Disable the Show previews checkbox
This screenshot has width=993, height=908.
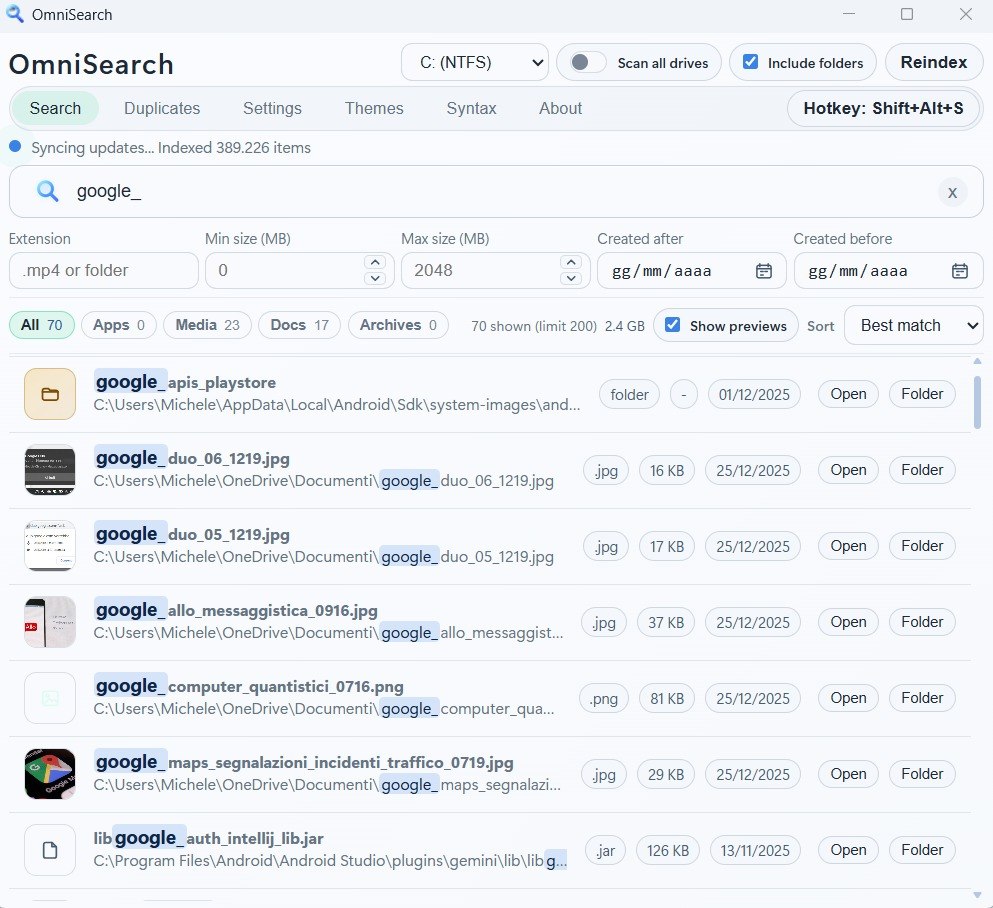[x=672, y=325]
